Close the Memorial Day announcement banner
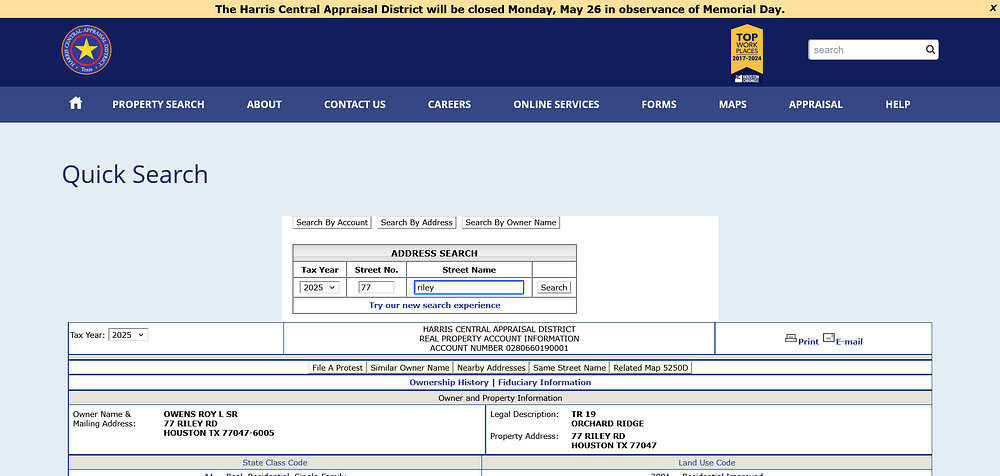The height and width of the screenshot is (476, 1000). click(x=994, y=8)
